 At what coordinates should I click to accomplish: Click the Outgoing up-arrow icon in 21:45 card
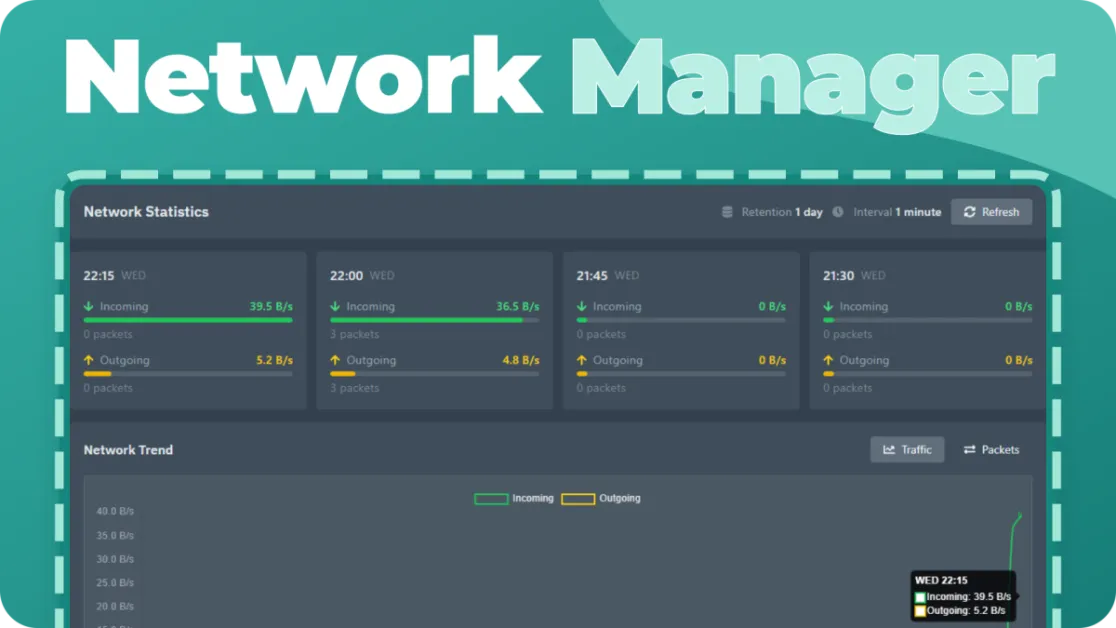581,360
